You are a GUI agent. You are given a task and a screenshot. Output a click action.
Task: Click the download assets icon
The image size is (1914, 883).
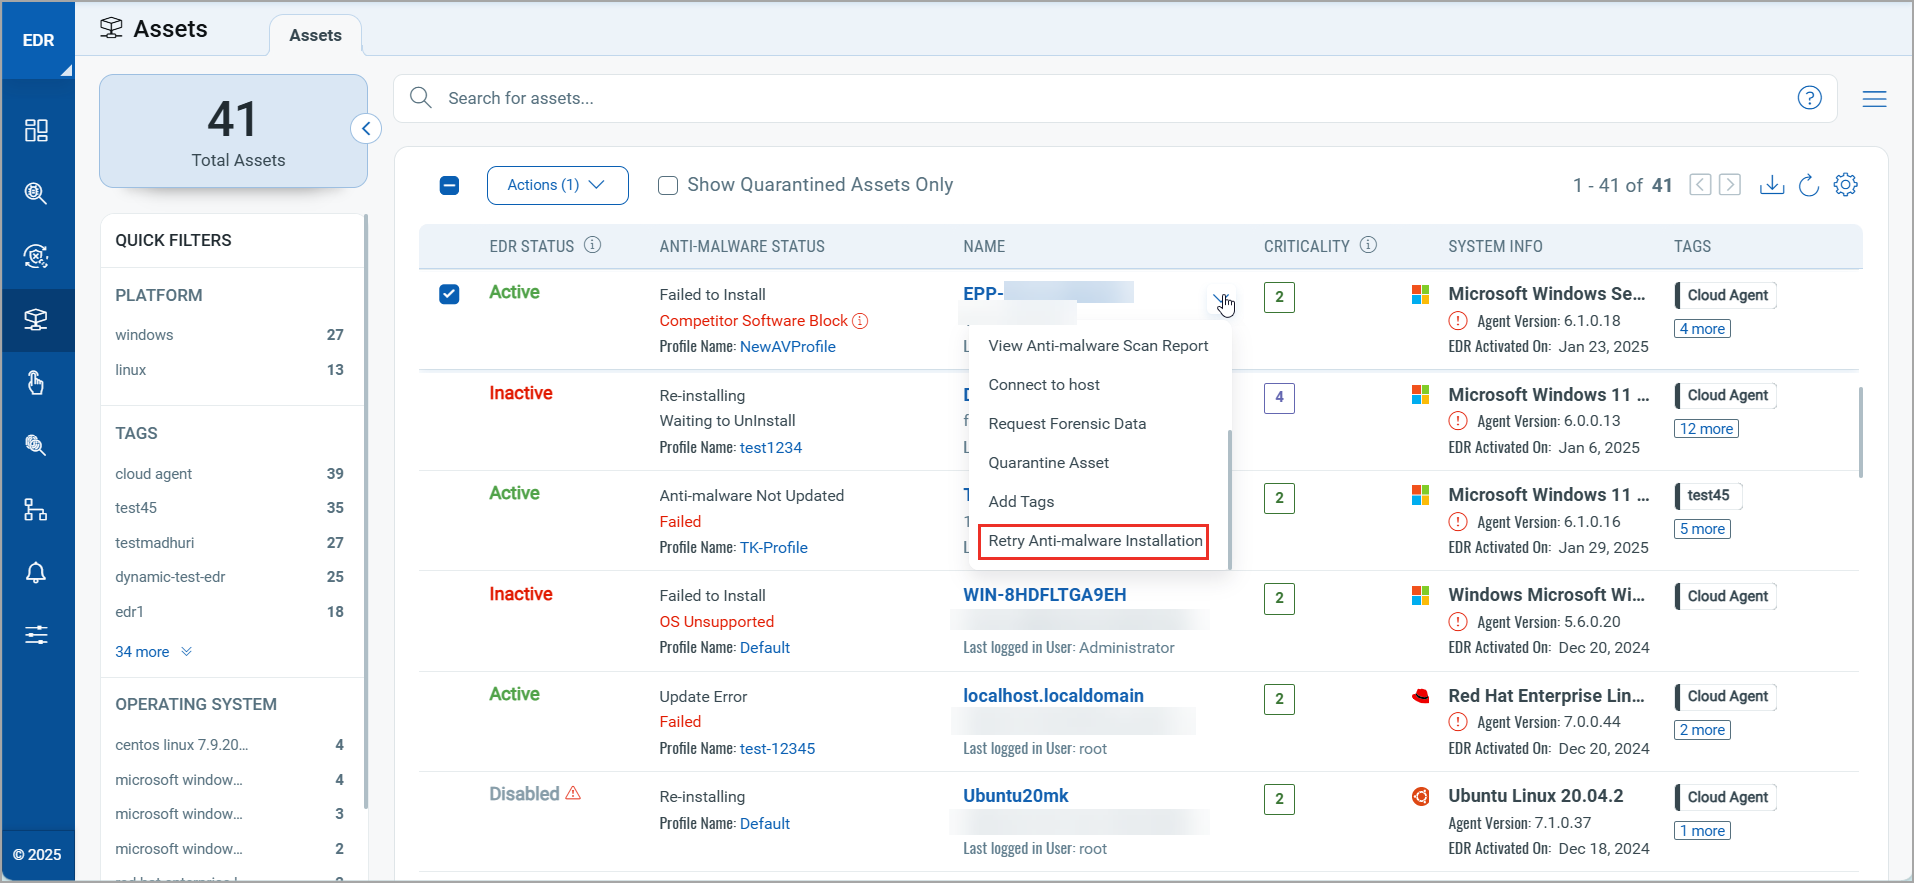coord(1771,185)
